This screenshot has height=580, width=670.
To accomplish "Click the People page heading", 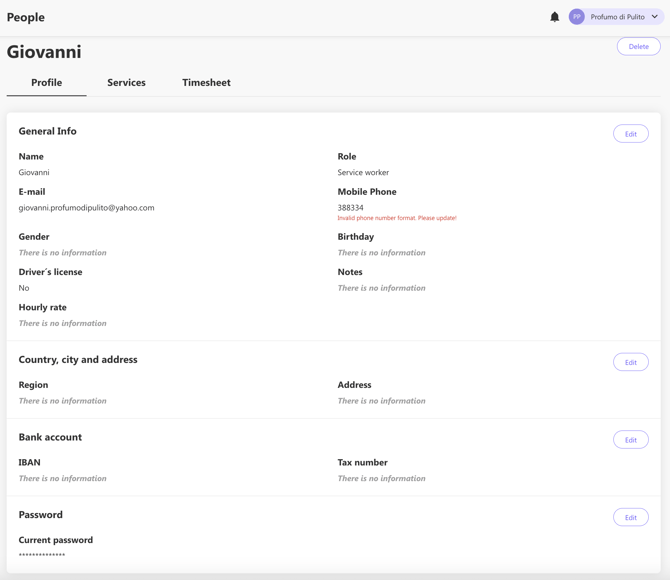I will (x=26, y=18).
